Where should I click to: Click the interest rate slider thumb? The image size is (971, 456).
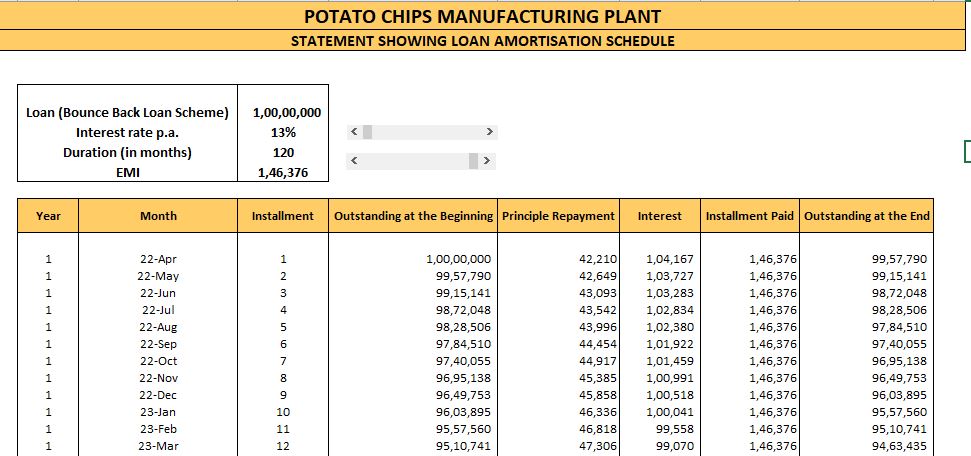[367, 132]
